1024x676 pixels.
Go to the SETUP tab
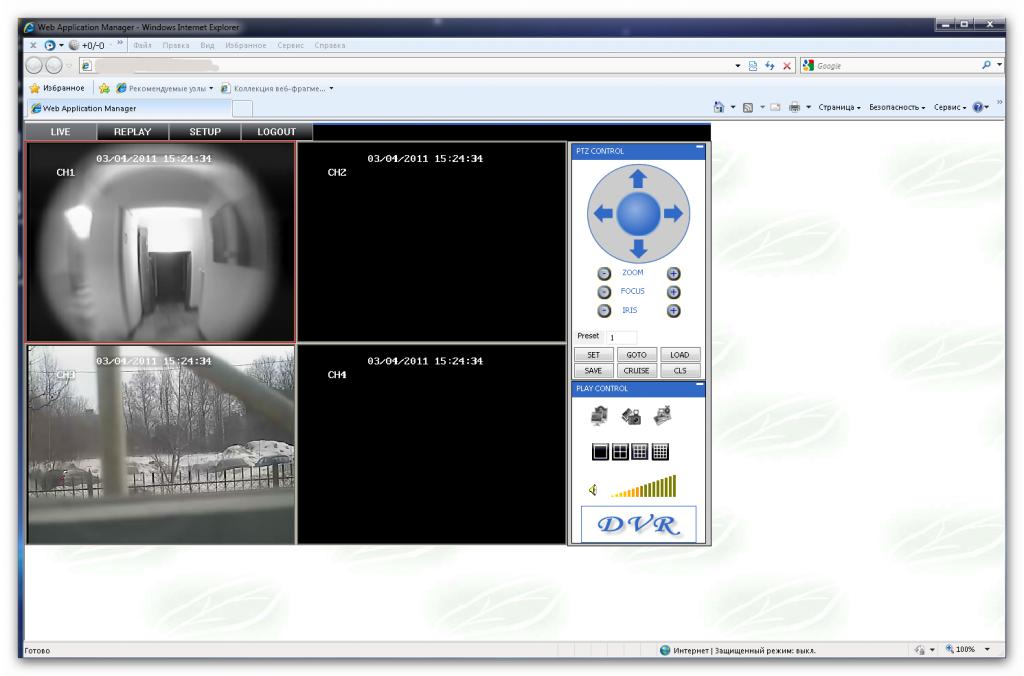[203, 132]
